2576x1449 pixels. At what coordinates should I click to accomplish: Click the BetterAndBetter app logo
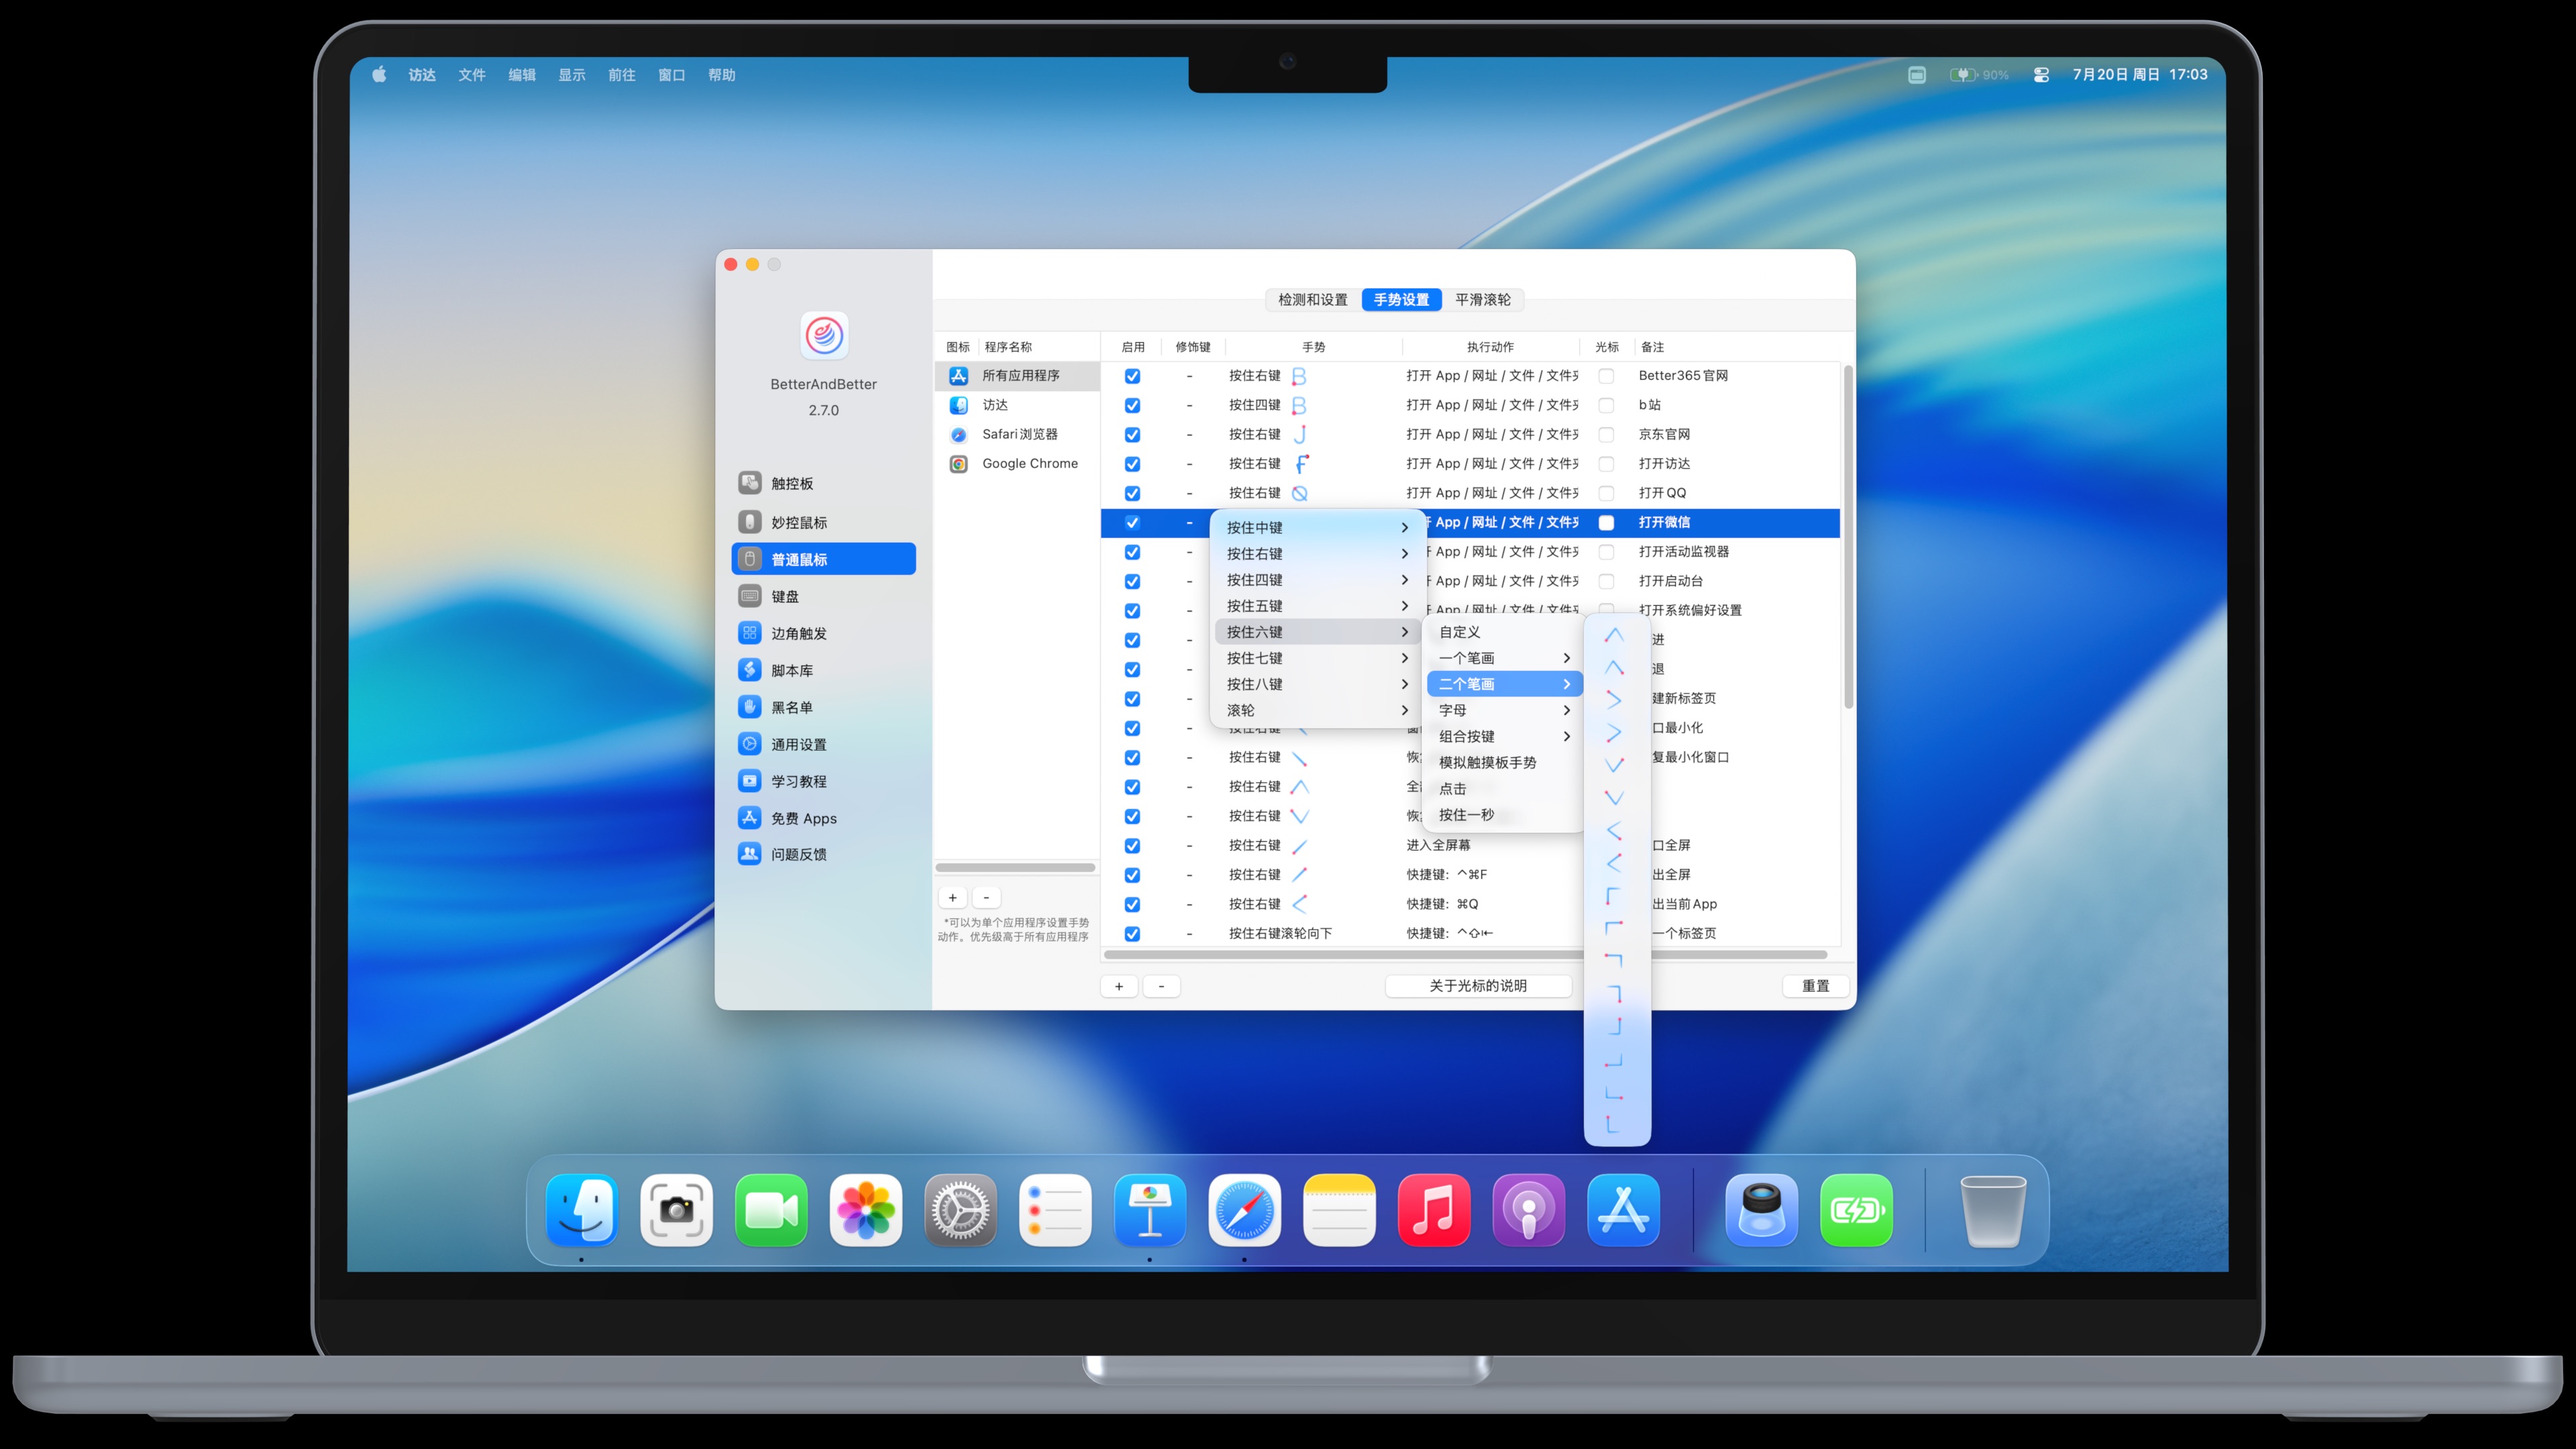tap(824, 335)
